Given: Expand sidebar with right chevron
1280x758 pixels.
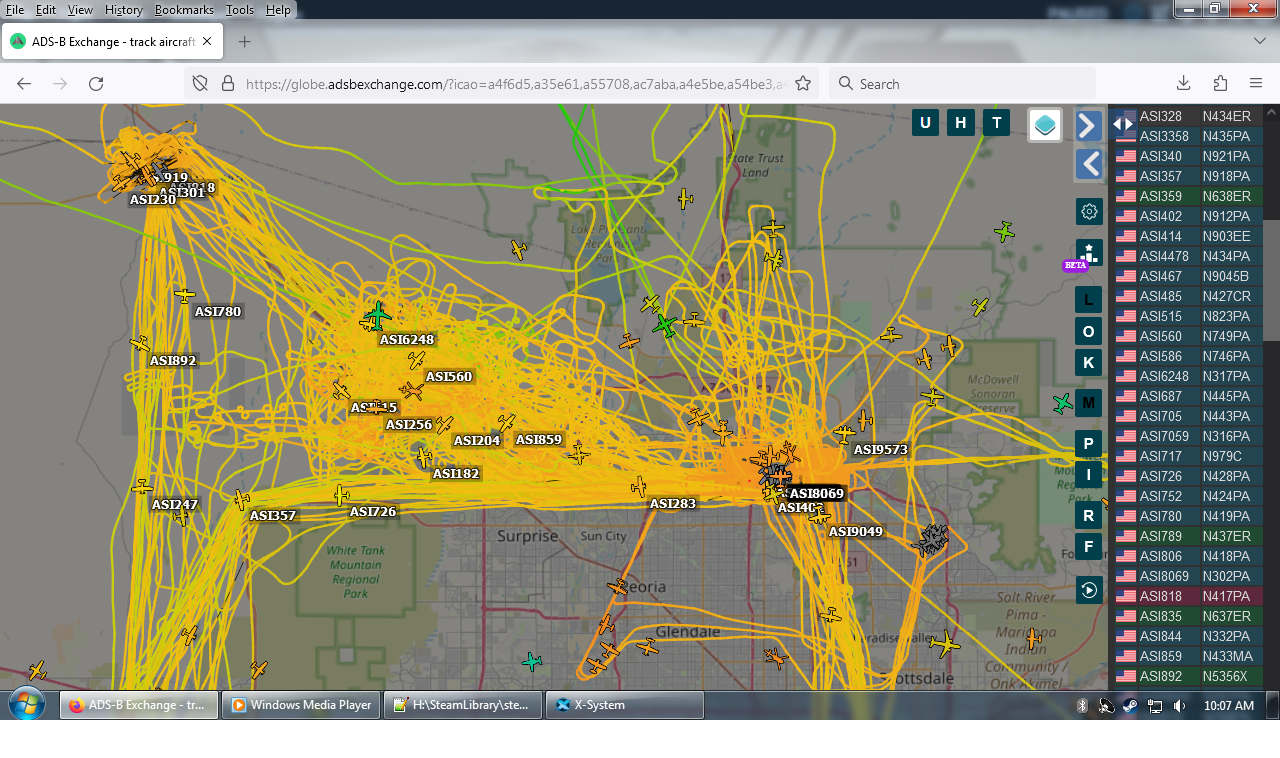Looking at the screenshot, I should pyautogui.click(x=1089, y=125).
